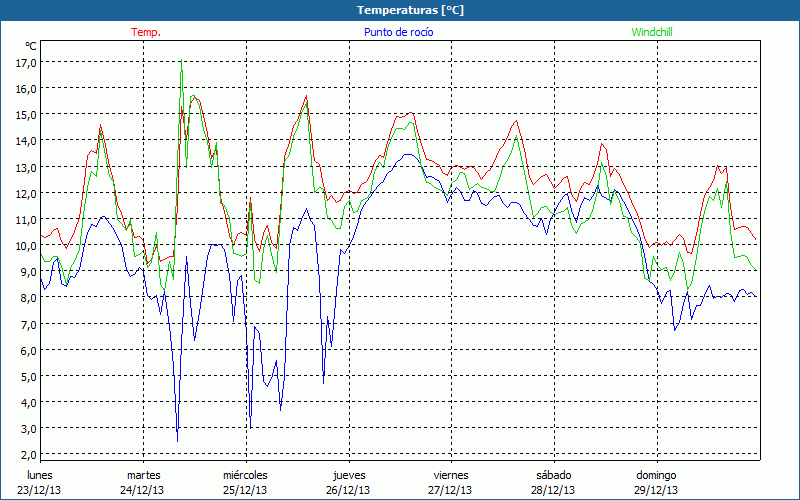Click the viernes 27/12/13 date label
Image resolution: width=800 pixels, height=500 pixels.
pyautogui.click(x=451, y=482)
